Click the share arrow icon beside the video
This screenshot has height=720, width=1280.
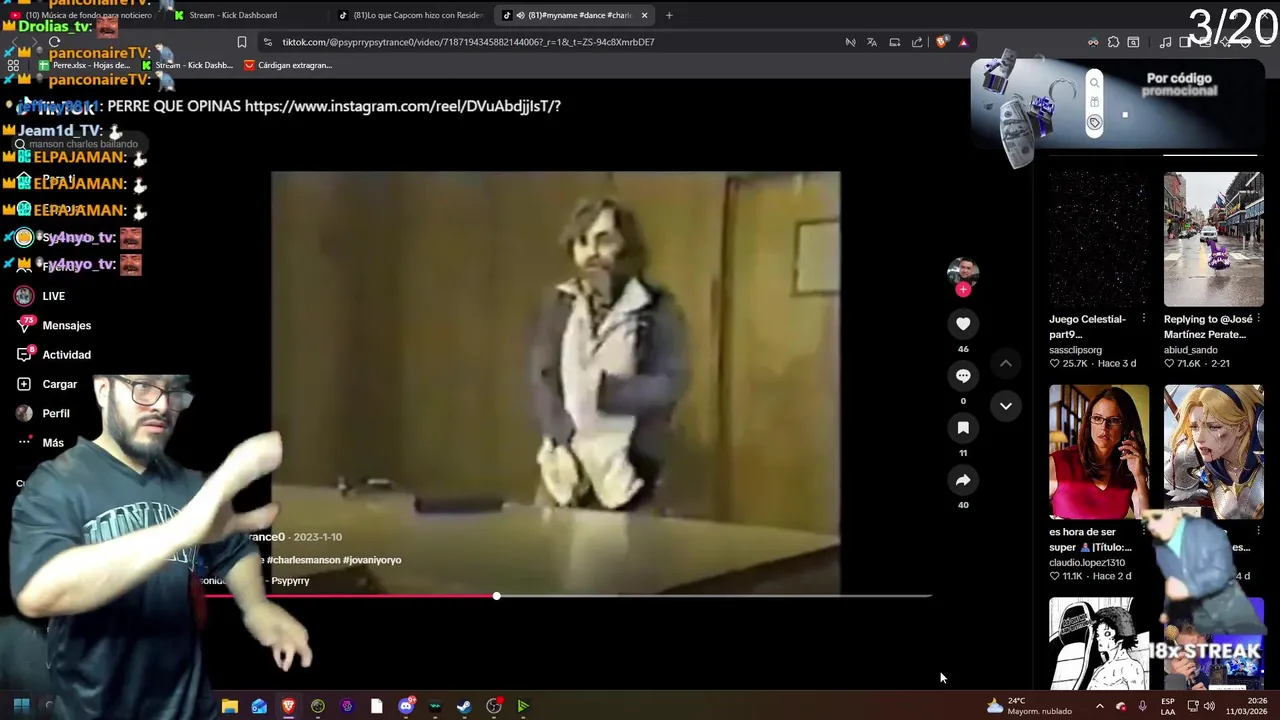coord(963,480)
